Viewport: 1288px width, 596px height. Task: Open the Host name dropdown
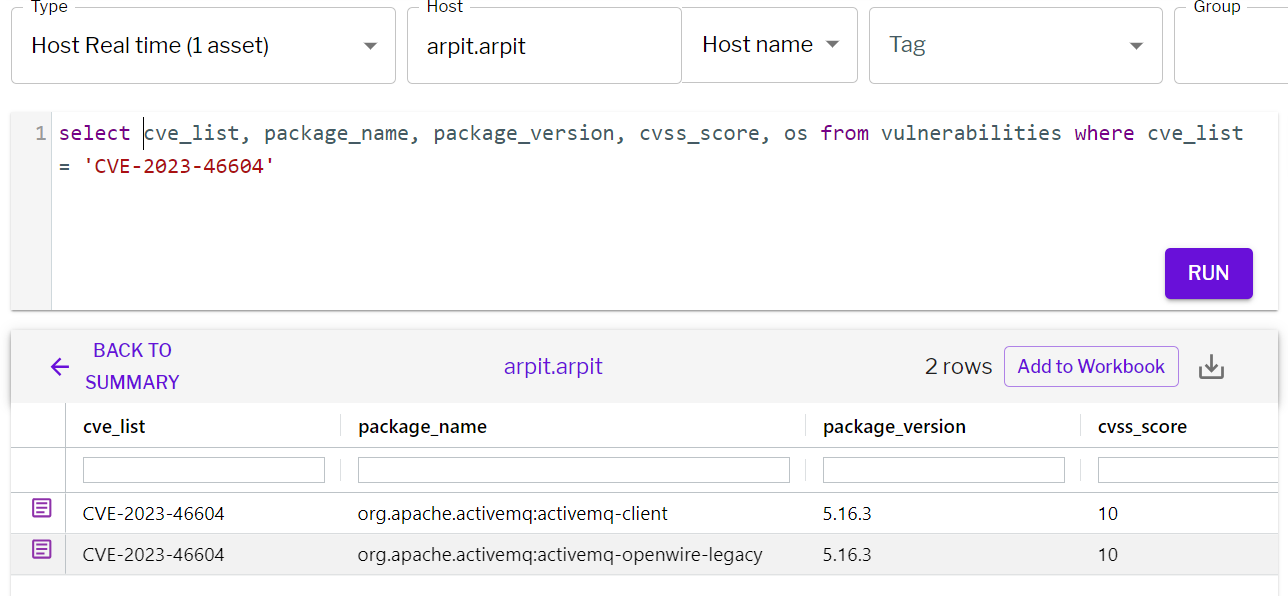769,44
